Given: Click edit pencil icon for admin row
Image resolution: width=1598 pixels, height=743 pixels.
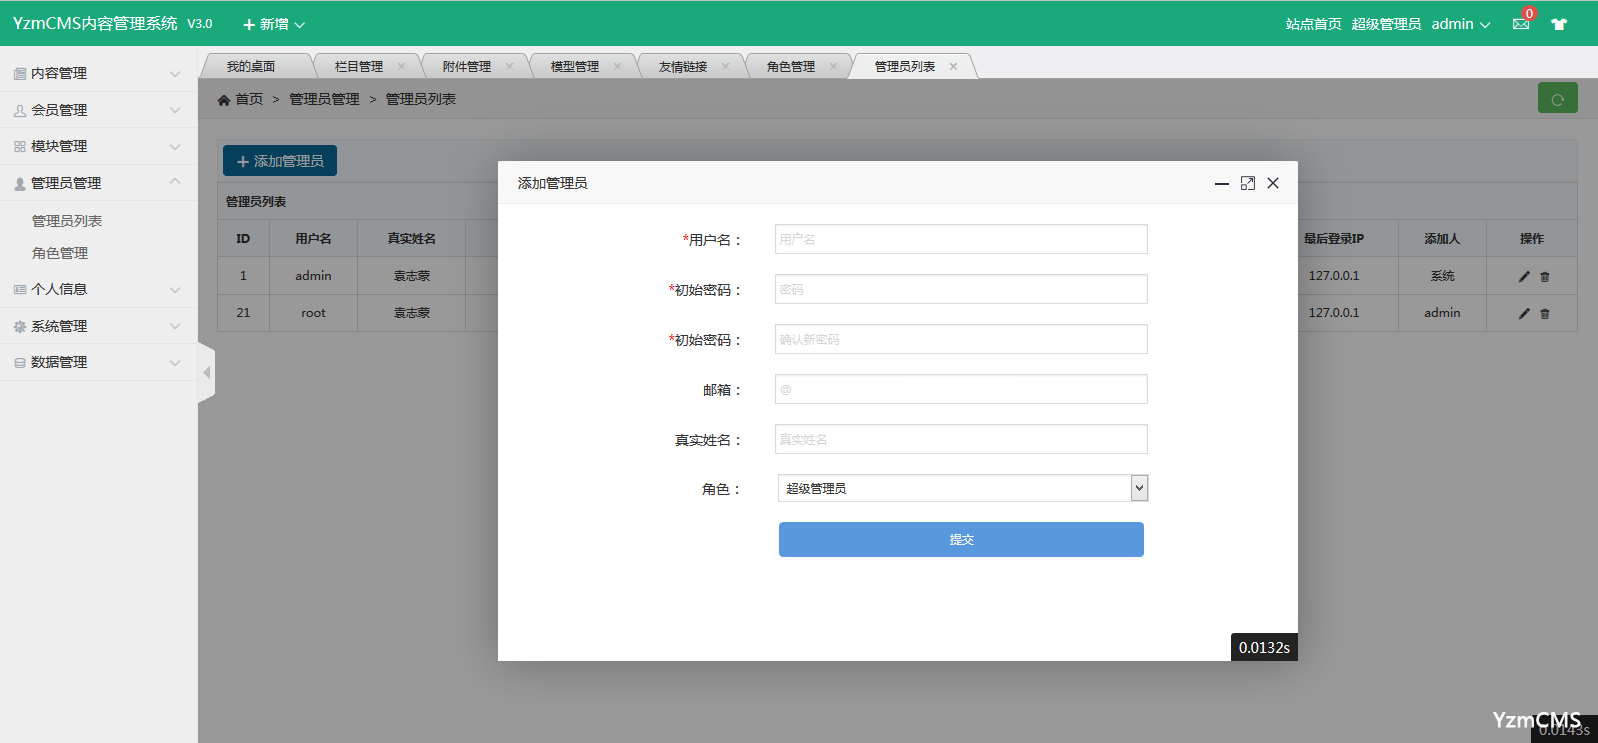Looking at the screenshot, I should click(x=1524, y=277).
